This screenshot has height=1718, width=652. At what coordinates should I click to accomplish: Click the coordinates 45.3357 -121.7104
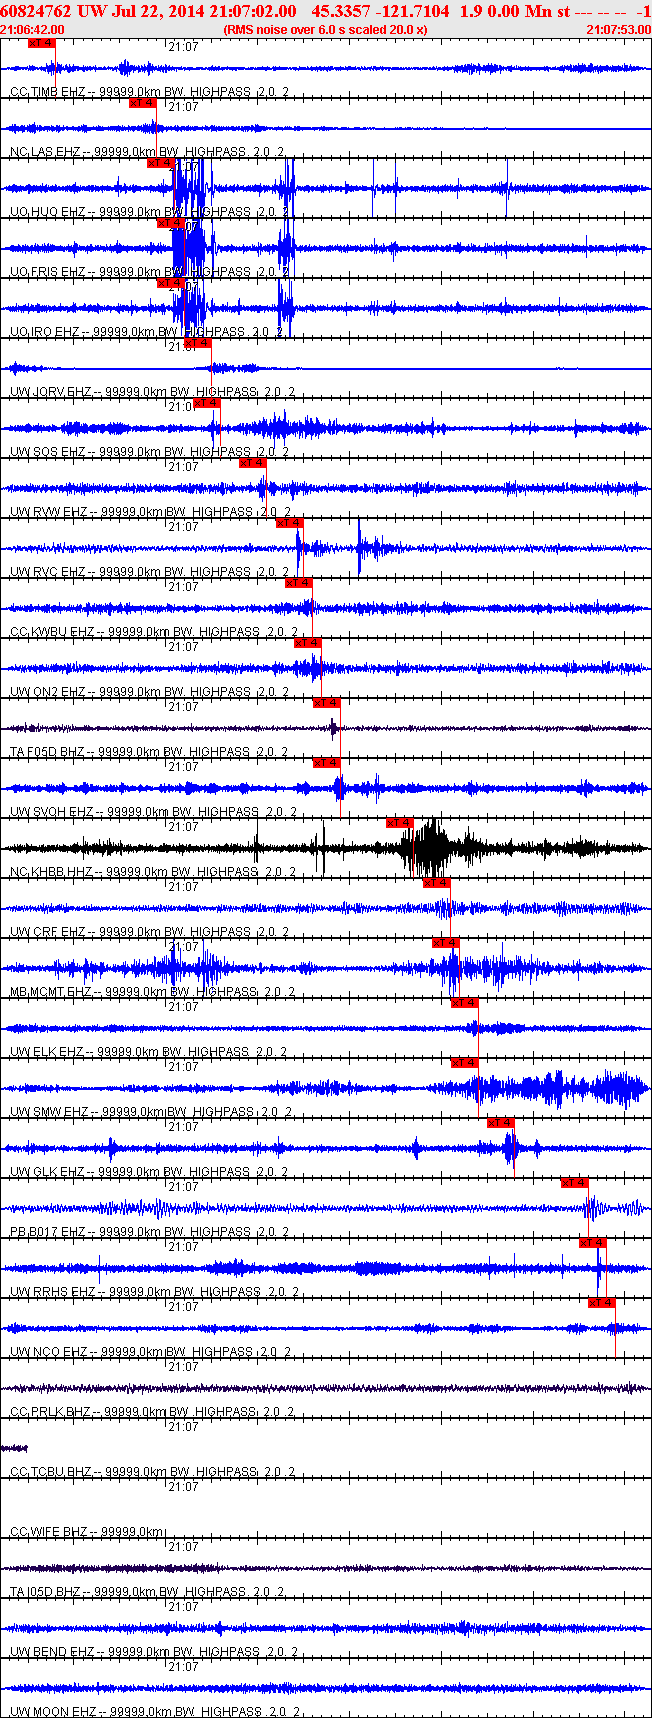381,11
